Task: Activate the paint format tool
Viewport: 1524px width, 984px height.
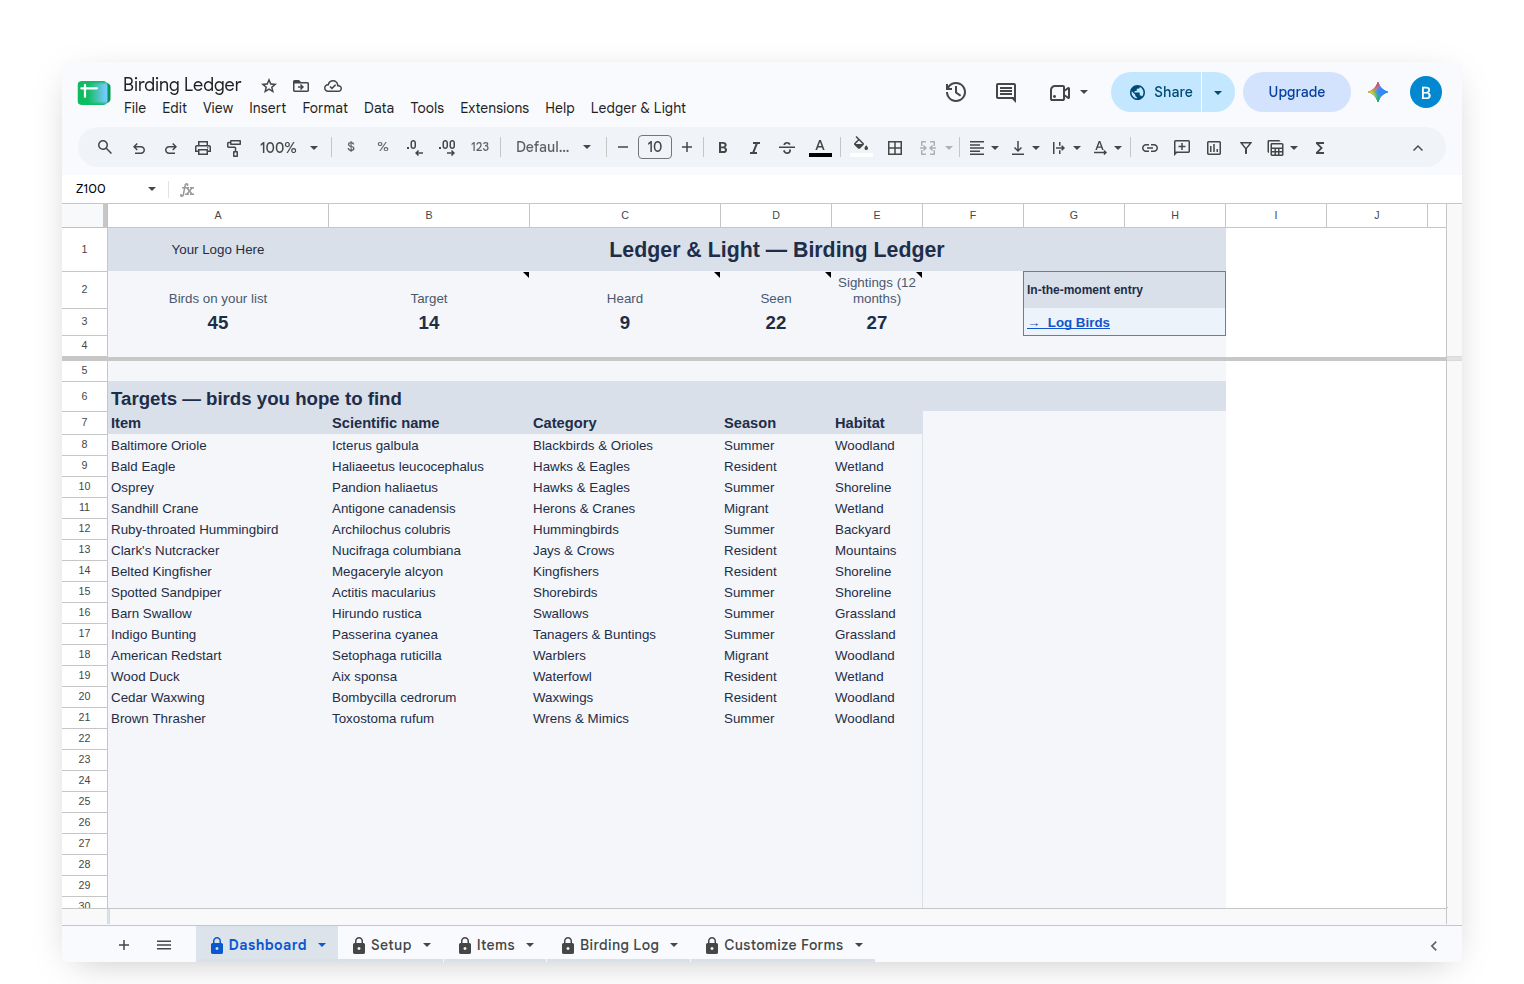Action: coord(235,148)
